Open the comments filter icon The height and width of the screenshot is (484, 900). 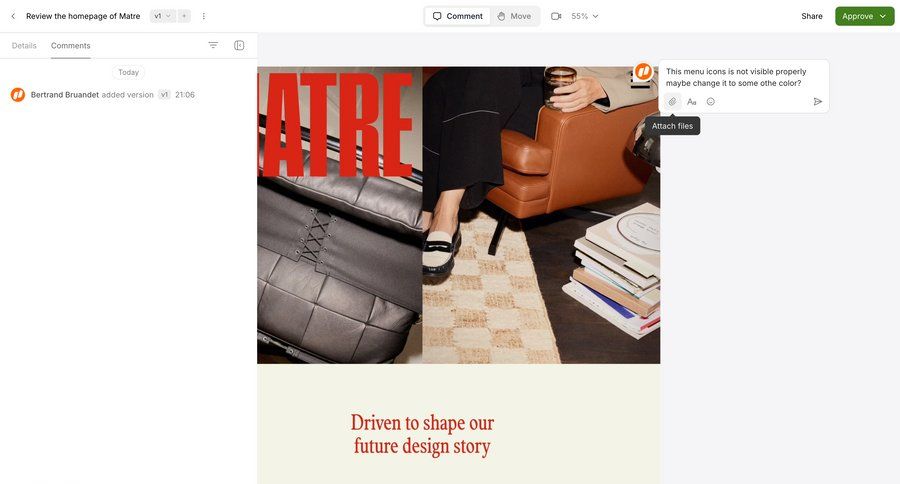point(213,45)
